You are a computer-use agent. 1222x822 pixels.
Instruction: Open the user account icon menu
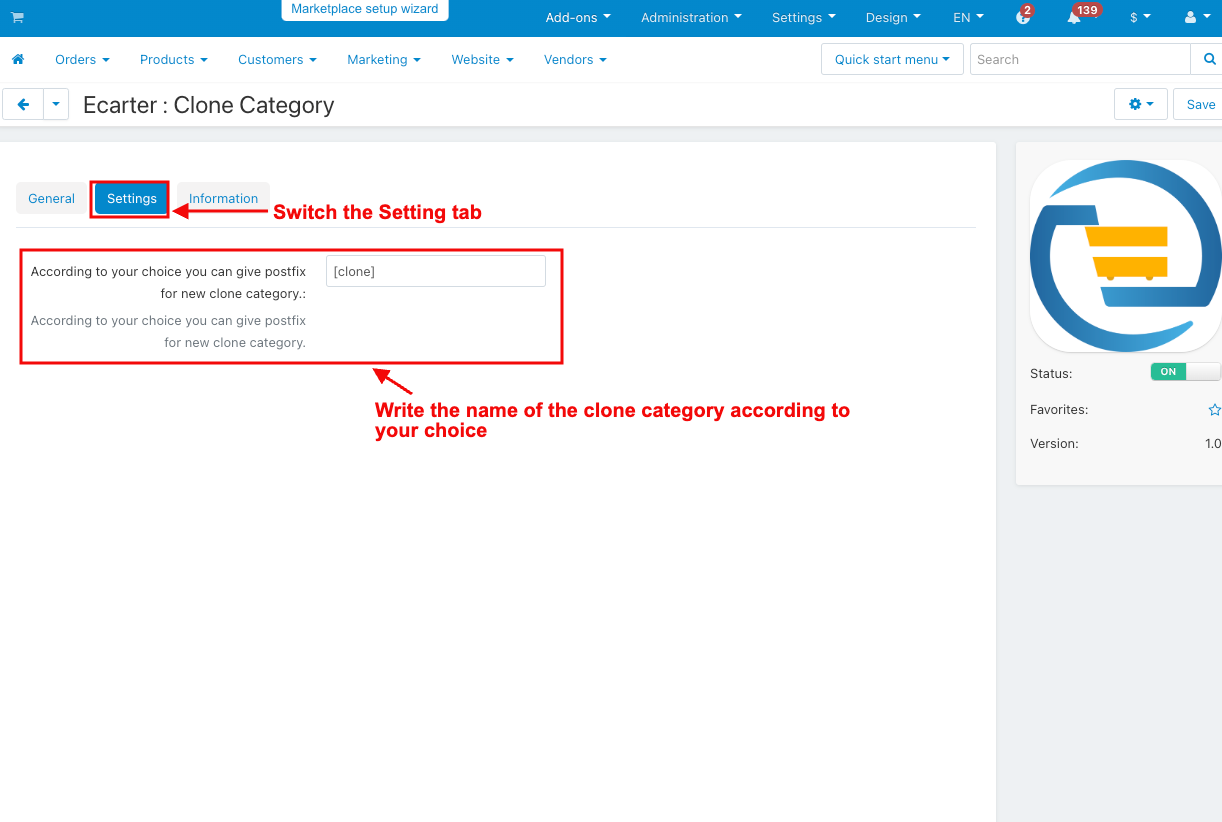tap(1195, 17)
